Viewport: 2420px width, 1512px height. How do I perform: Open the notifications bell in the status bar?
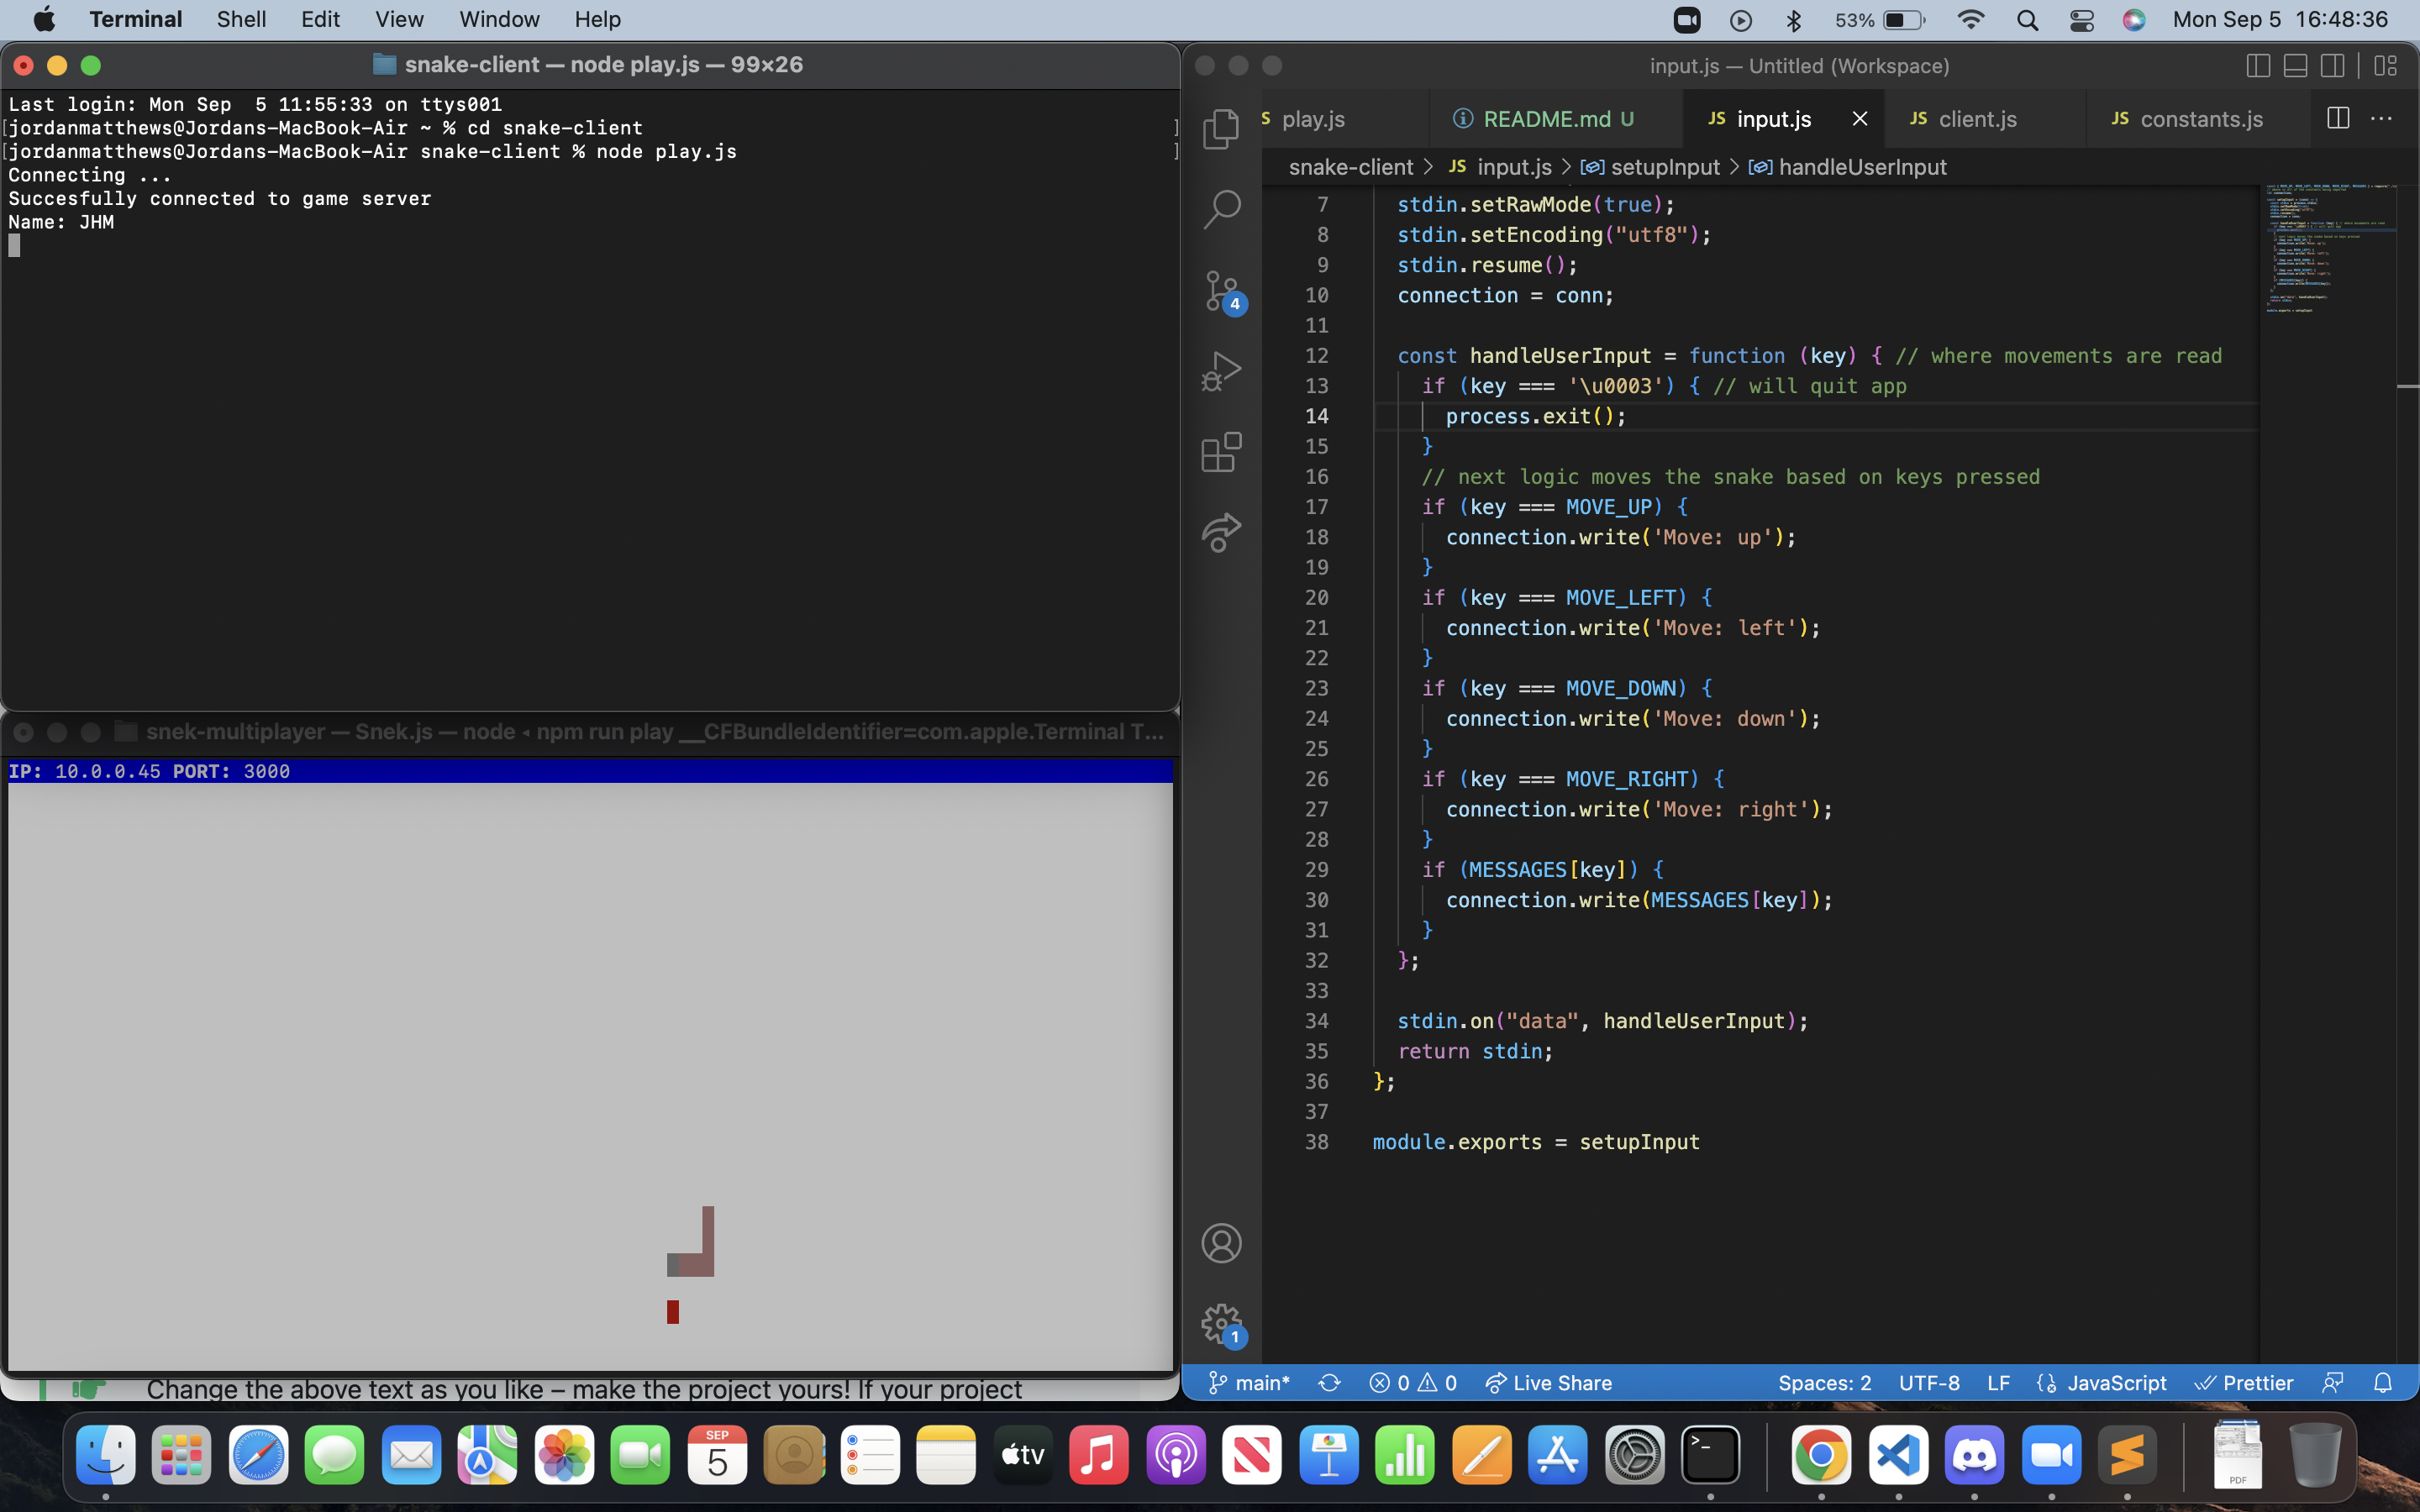click(x=2384, y=1383)
